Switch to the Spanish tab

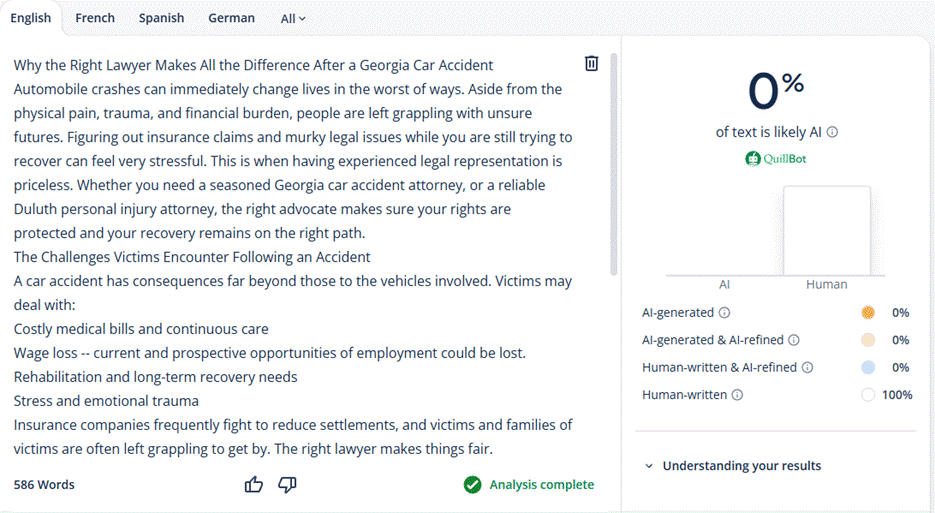coord(162,18)
